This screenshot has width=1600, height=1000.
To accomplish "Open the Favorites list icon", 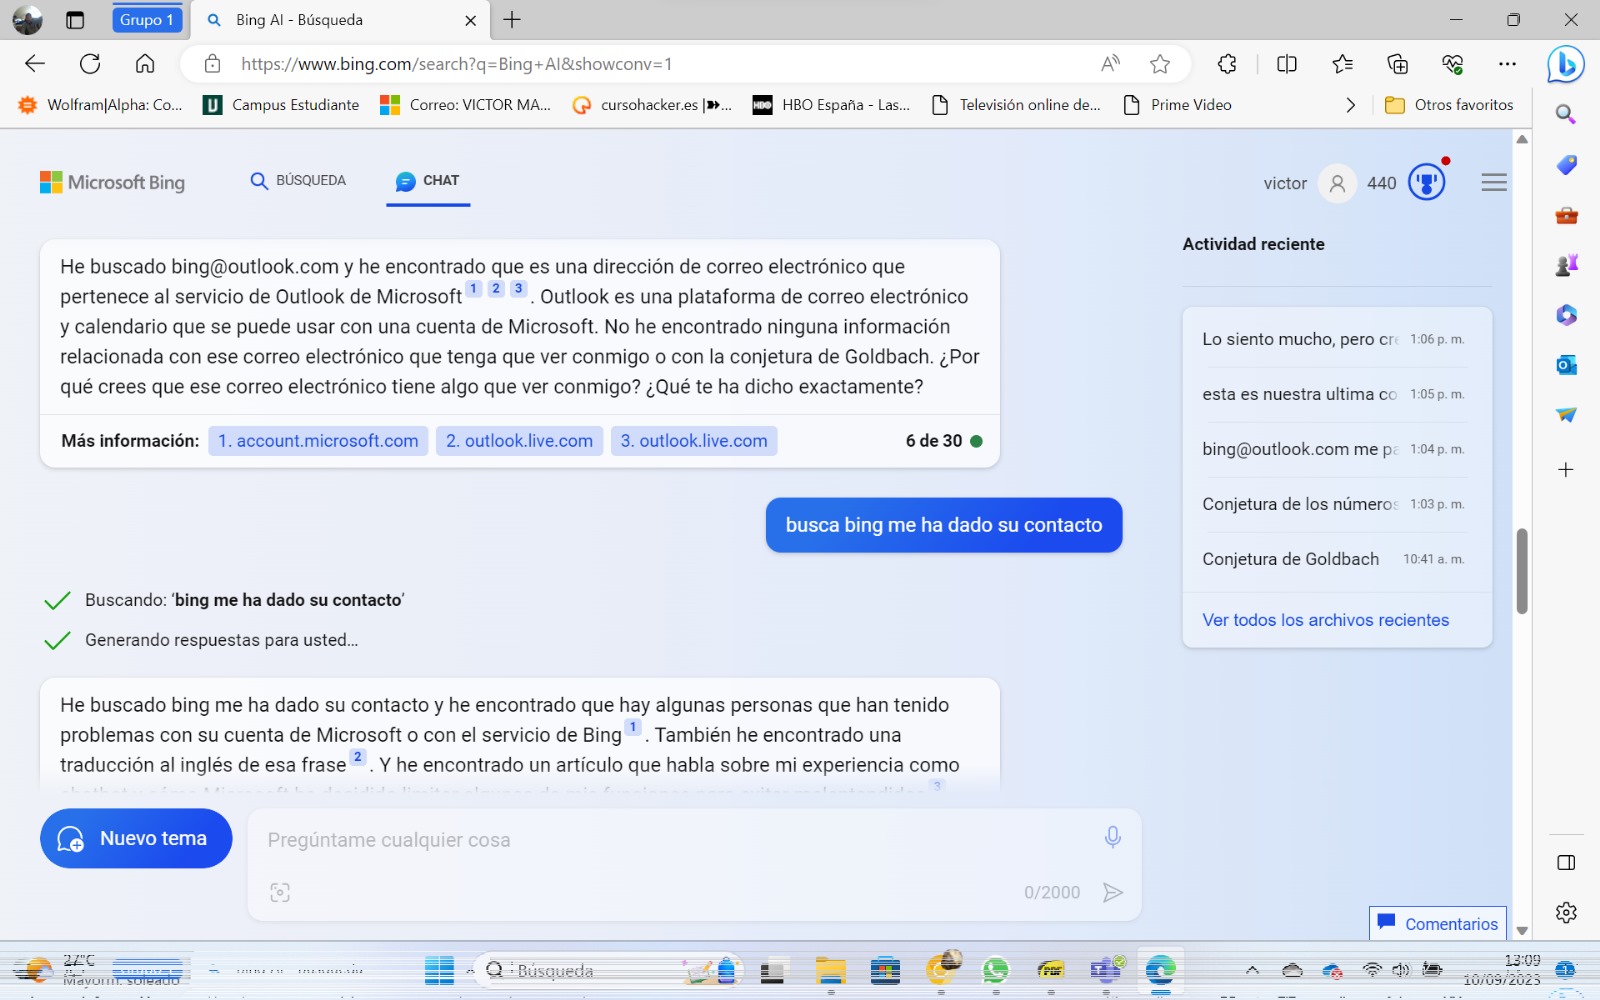I will (x=1343, y=64).
